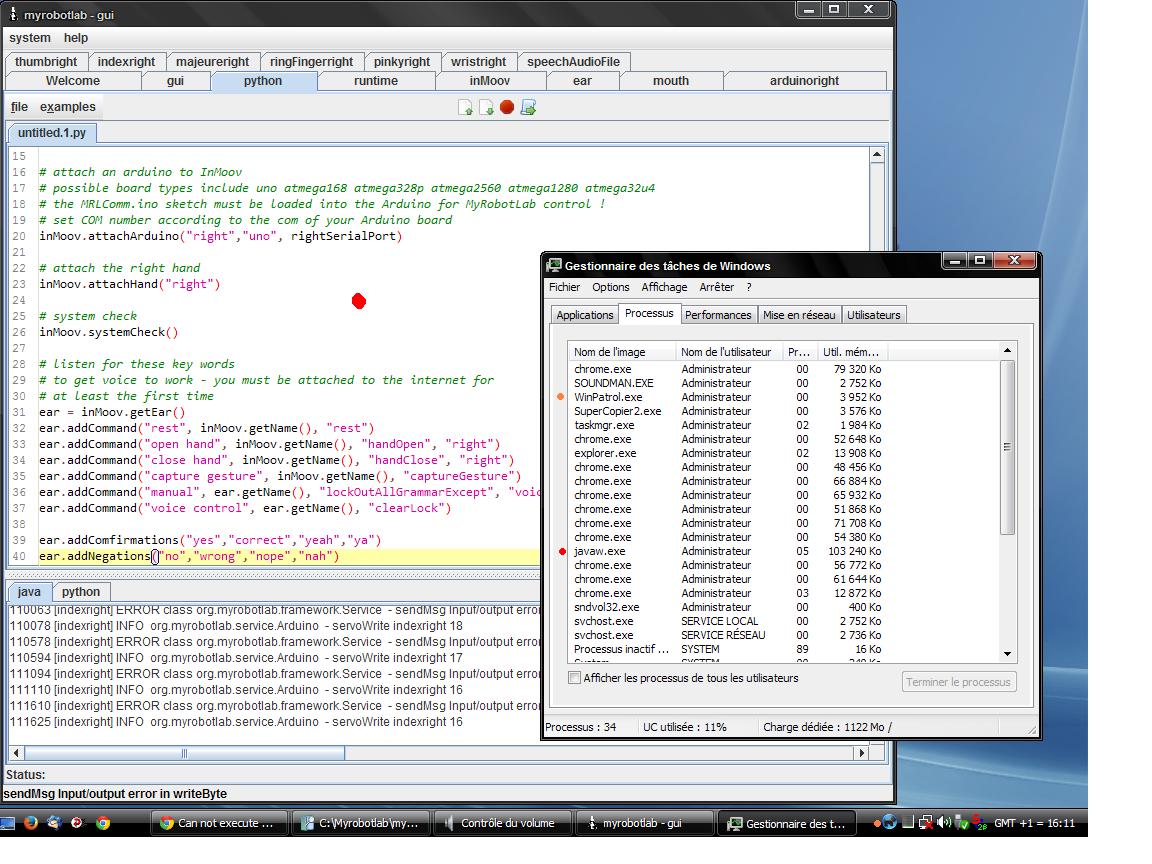Viewport: 1152px width, 864px height.
Task: Open the ? help menu in Task Manager
Action: 749,287
